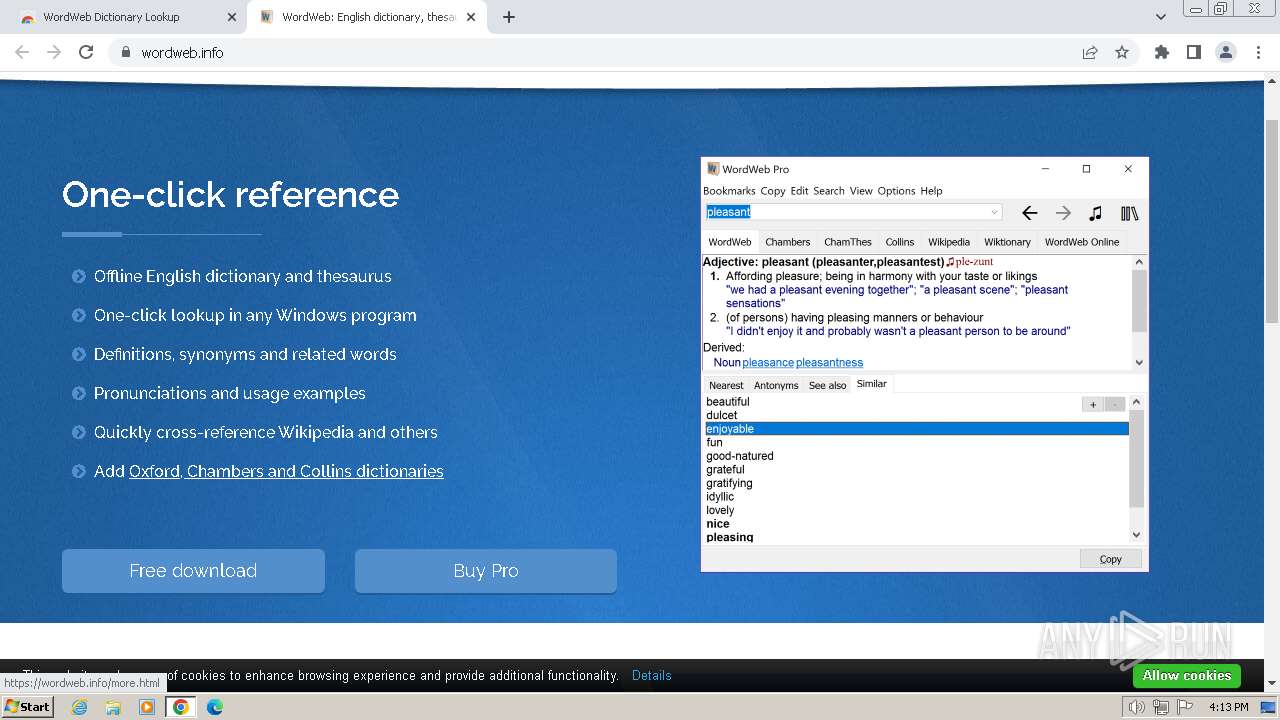Select the Similar tab

point(871,384)
